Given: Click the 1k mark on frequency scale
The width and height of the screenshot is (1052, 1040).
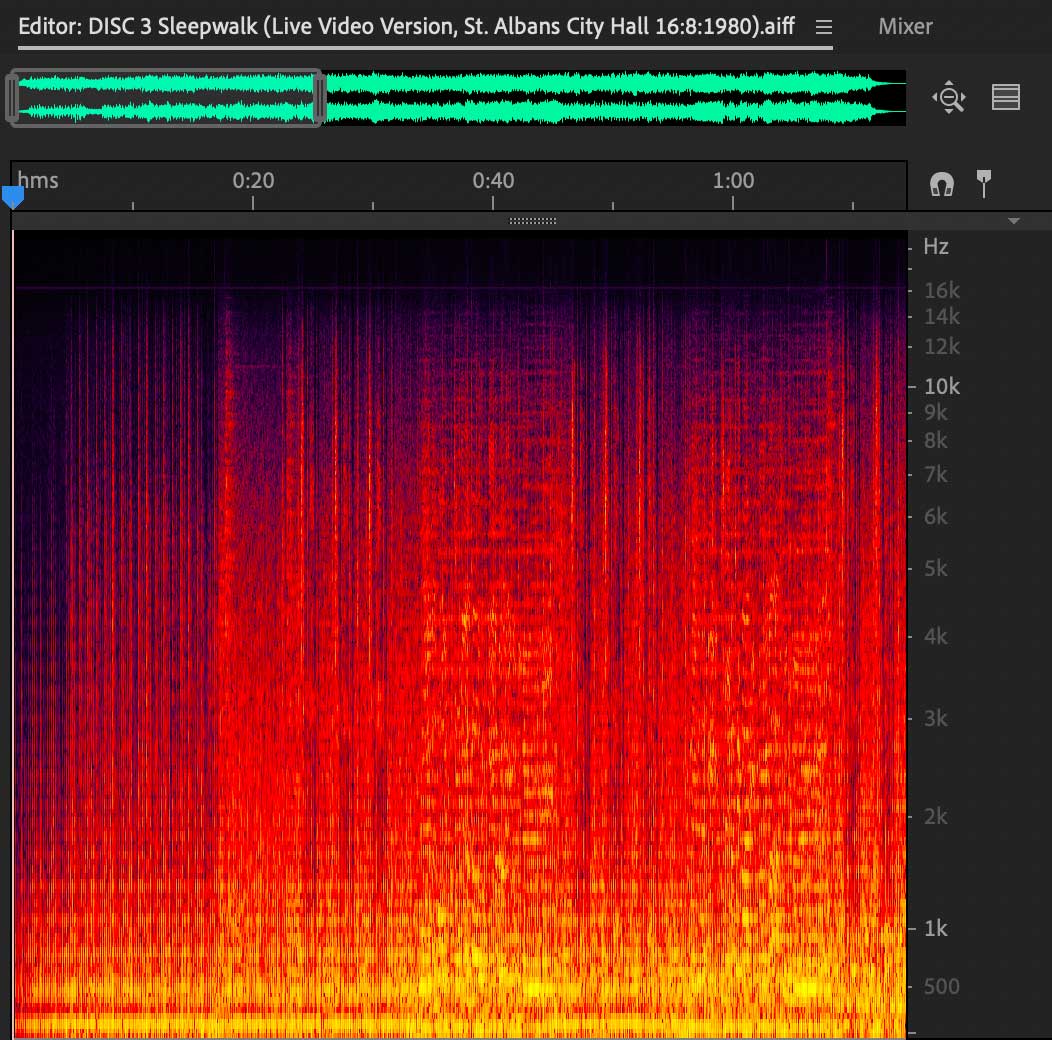Looking at the screenshot, I should click(x=935, y=929).
